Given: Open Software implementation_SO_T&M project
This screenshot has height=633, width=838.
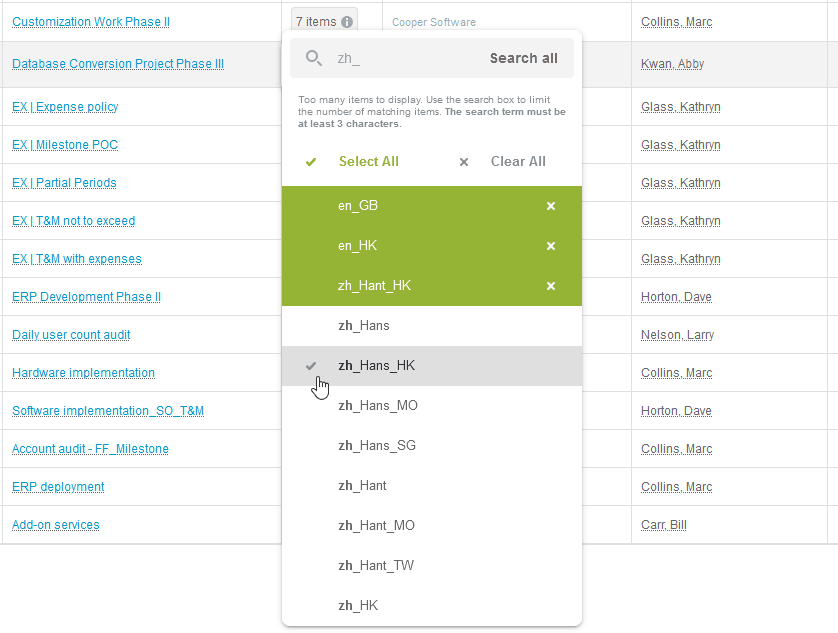Looking at the screenshot, I should pos(108,411).
